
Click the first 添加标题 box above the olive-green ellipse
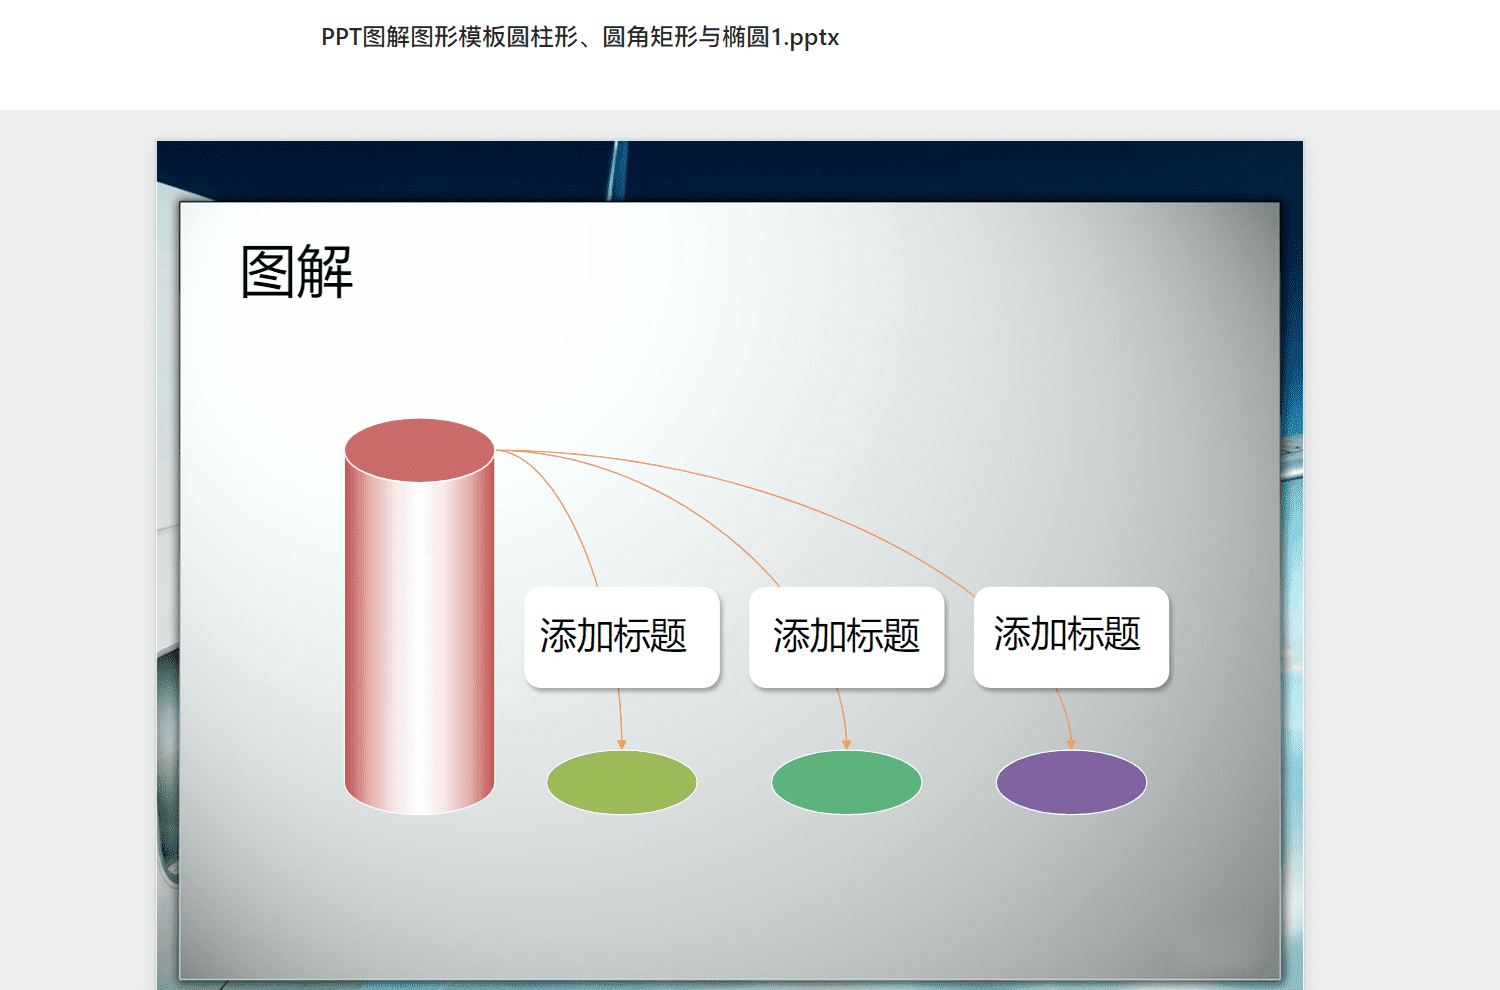point(622,637)
